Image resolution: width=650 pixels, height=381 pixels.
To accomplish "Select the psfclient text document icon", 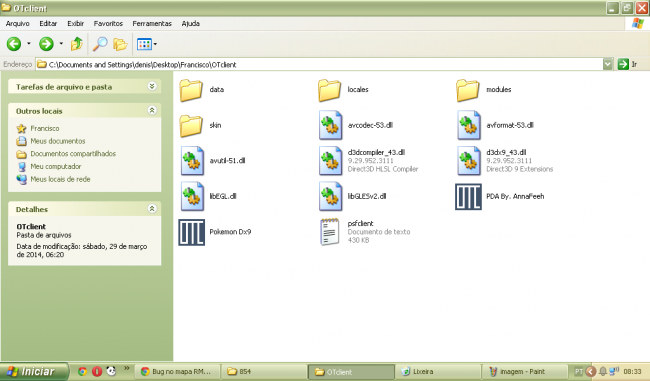I will pos(330,232).
